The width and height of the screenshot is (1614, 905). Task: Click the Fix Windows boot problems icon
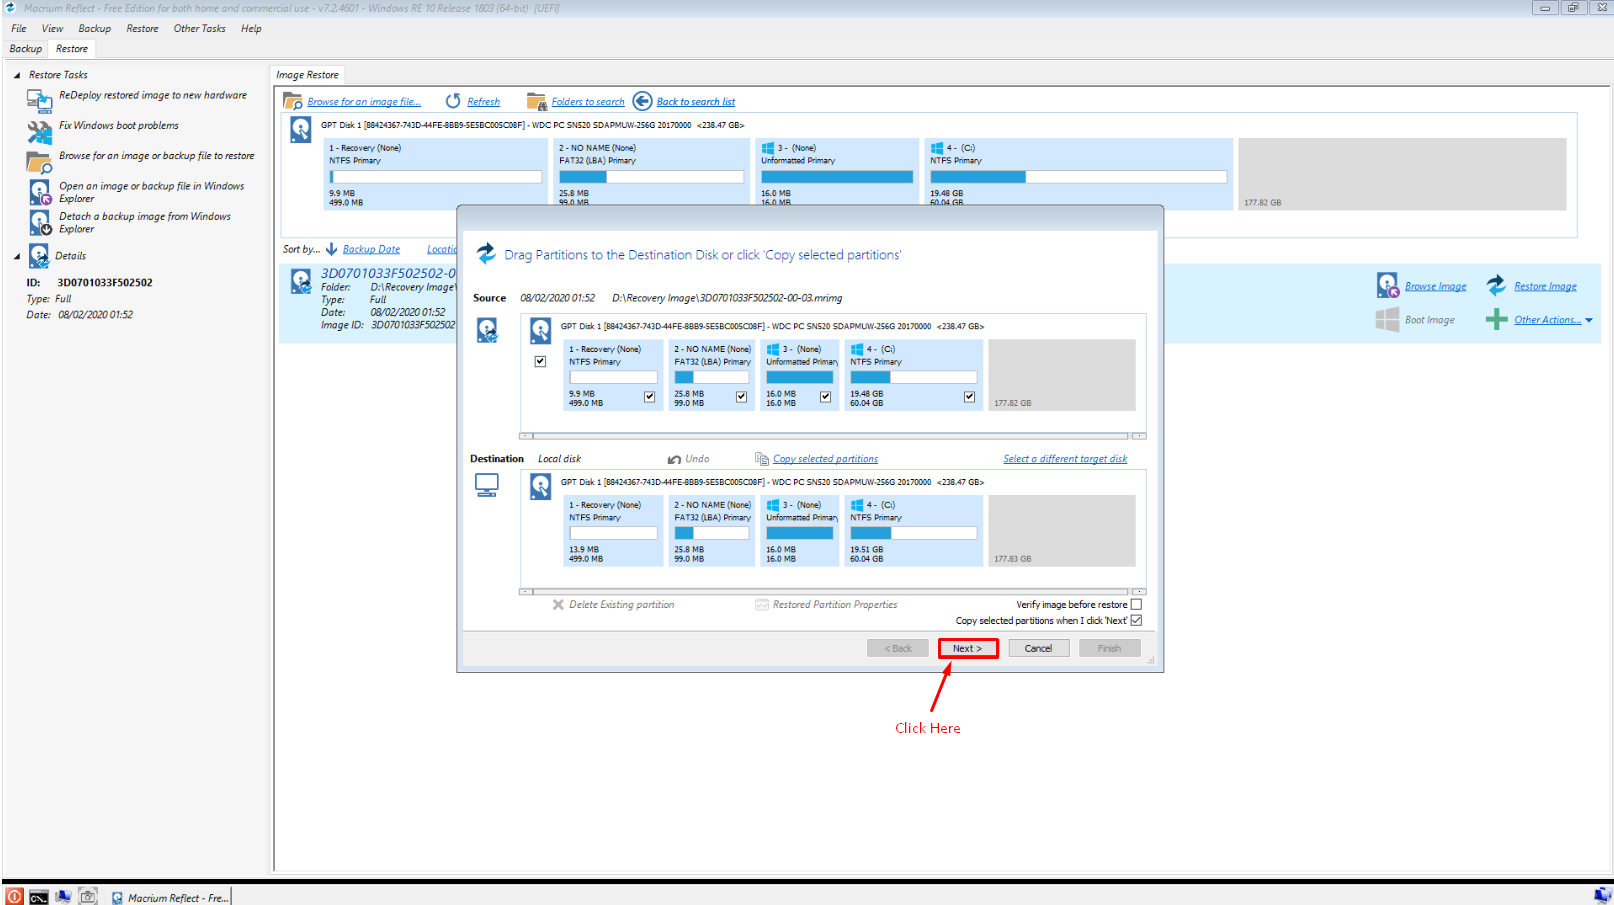[39, 131]
